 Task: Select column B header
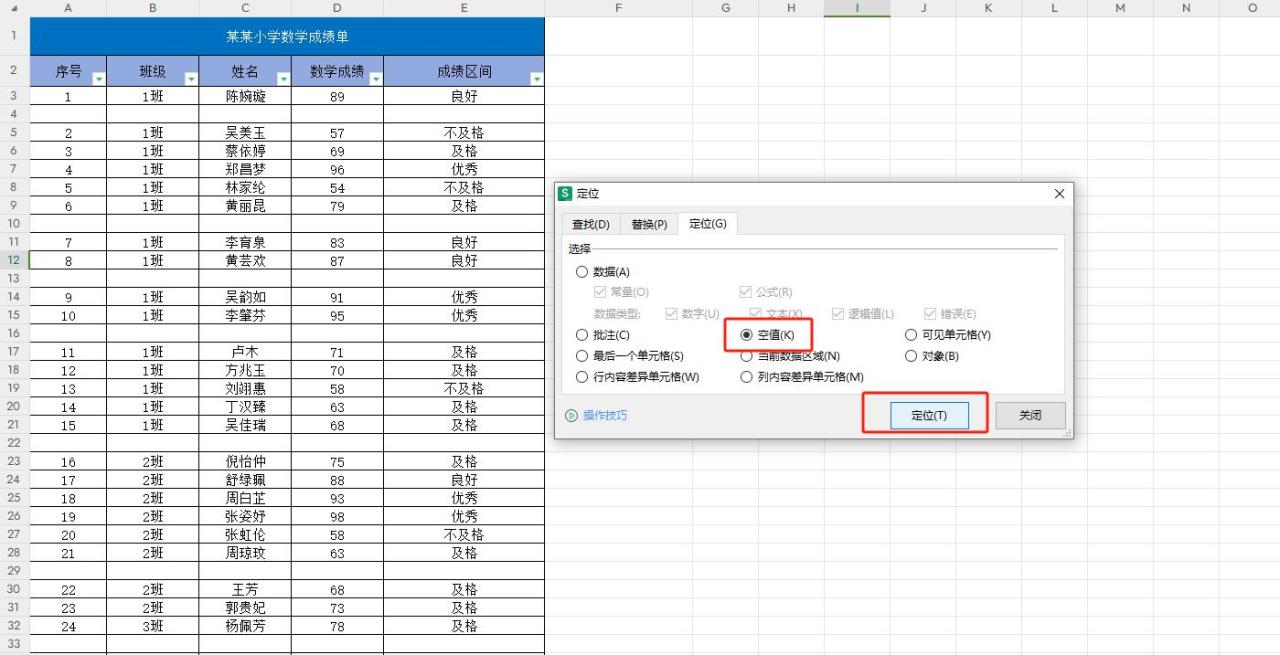(x=152, y=8)
